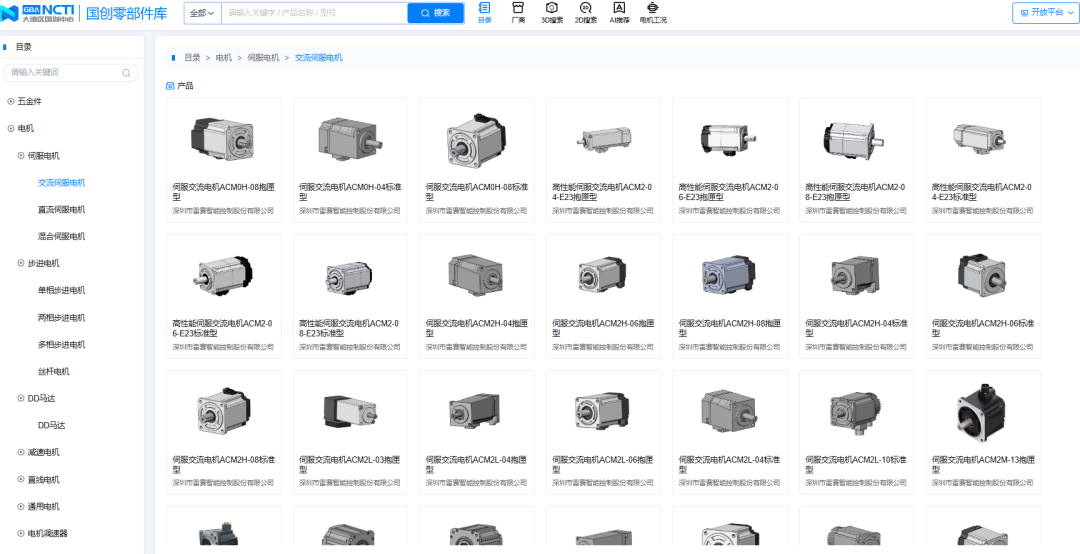This screenshot has width=1080, height=554.
Task: Open the 目录 catalog icon in top toolbar
Action: (485, 12)
